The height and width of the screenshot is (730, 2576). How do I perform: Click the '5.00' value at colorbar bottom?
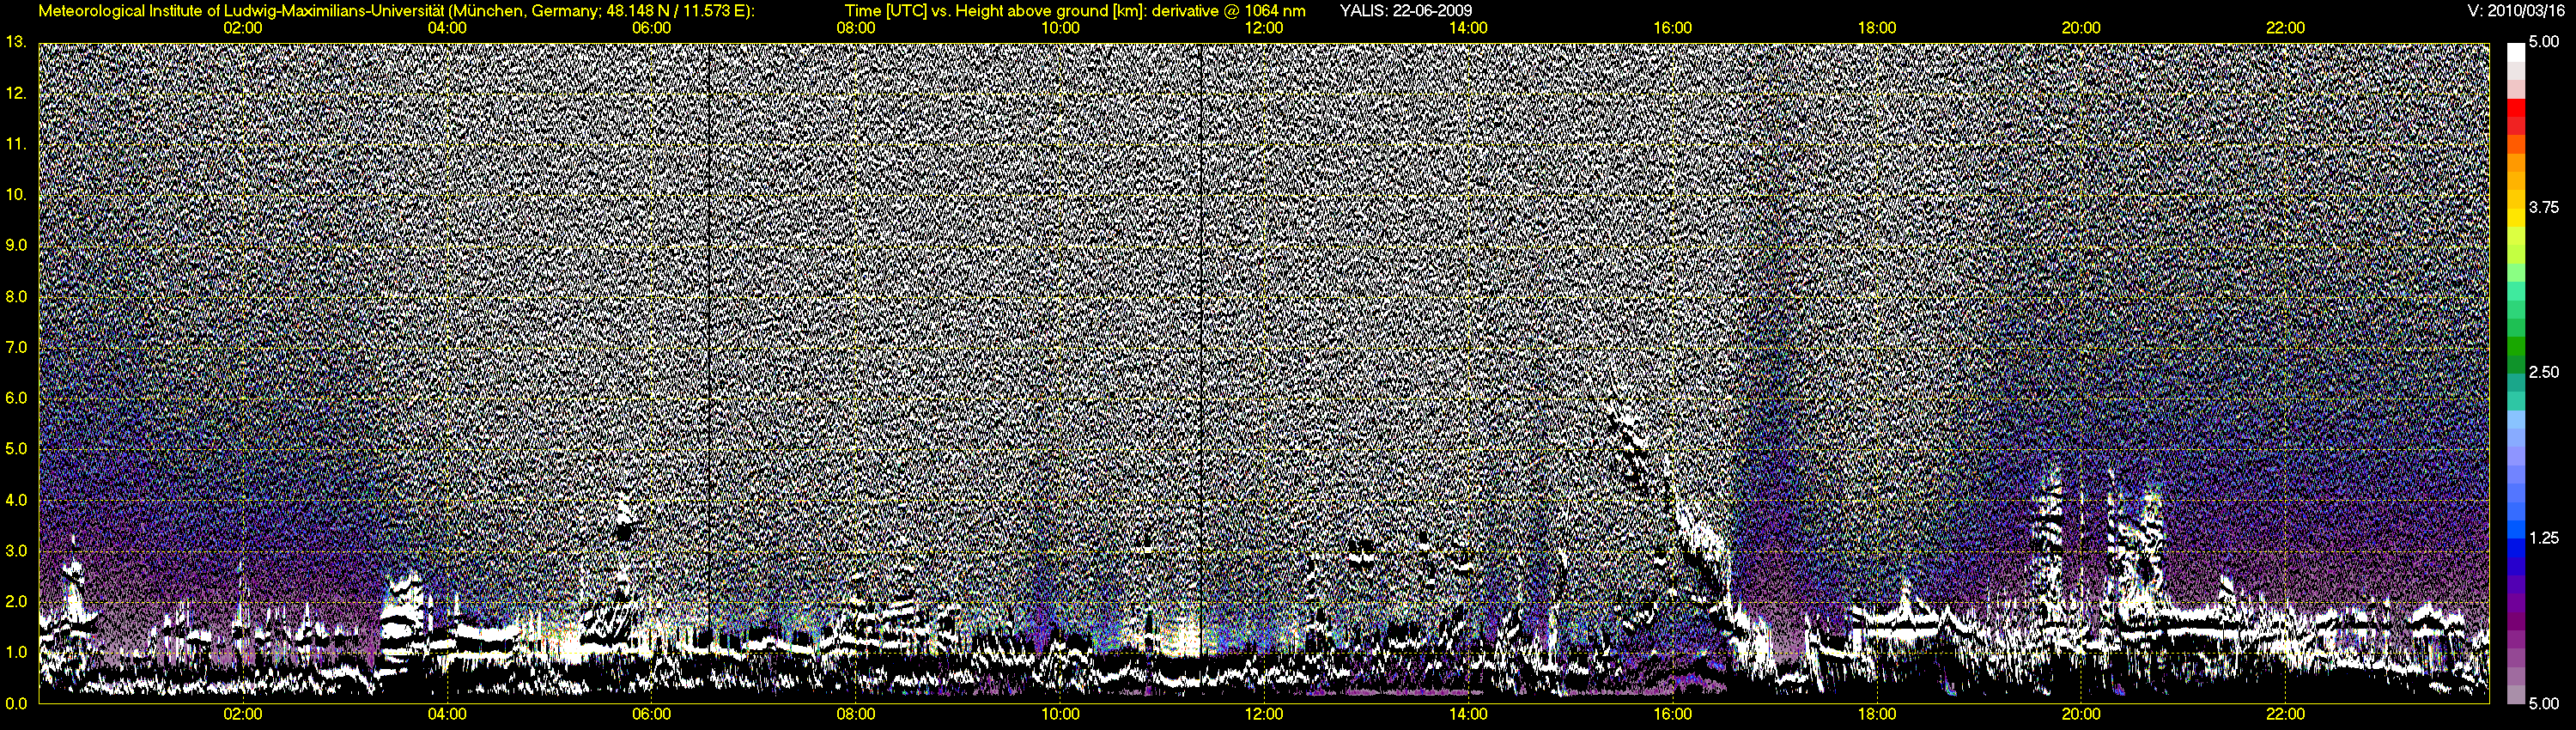[x=2544, y=703]
